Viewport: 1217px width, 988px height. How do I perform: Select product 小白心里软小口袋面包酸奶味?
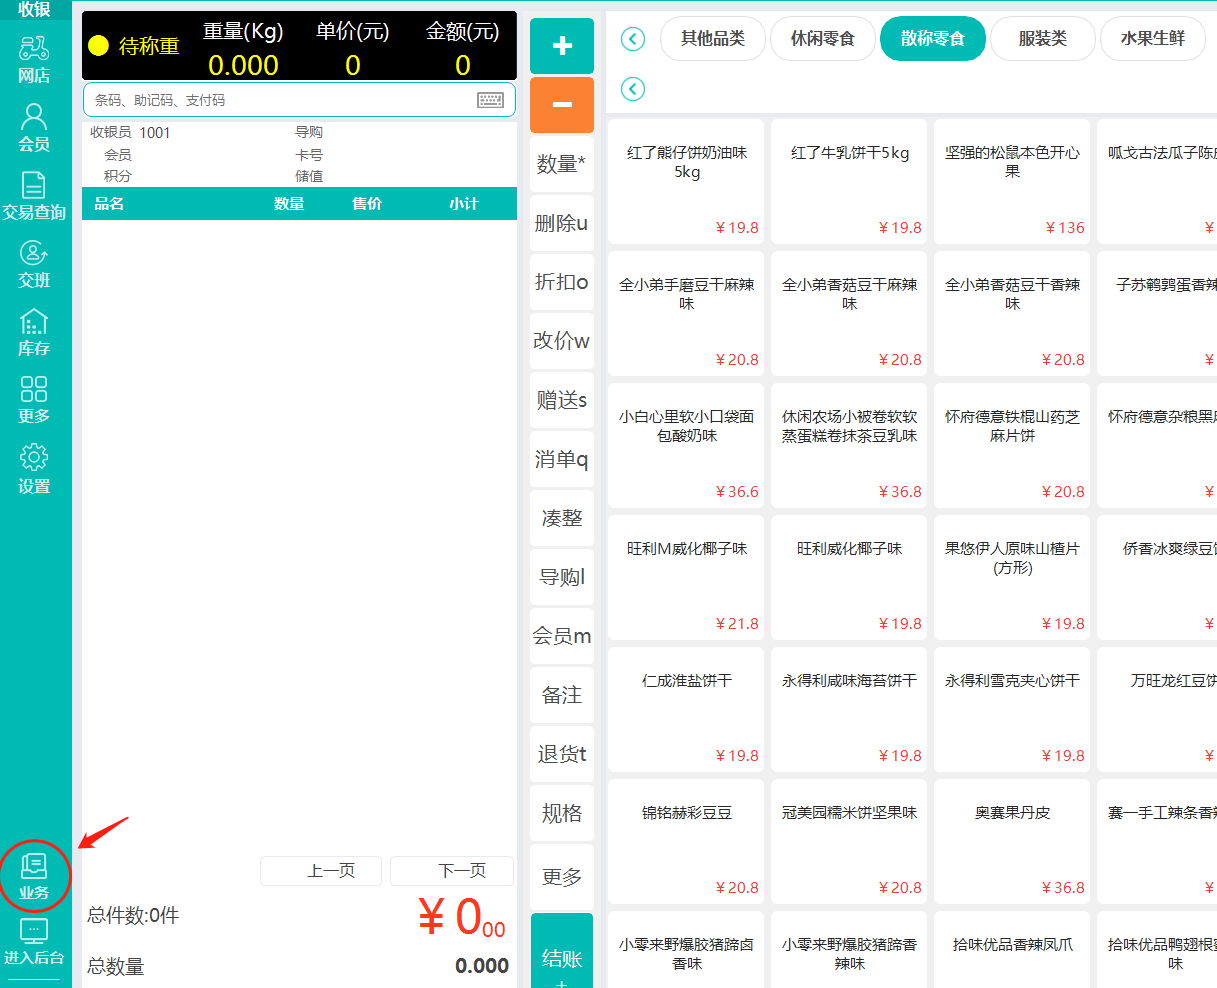click(686, 446)
